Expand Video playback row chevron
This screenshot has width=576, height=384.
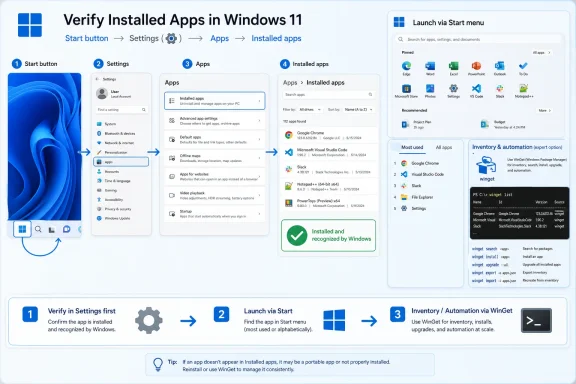[x=259, y=195]
